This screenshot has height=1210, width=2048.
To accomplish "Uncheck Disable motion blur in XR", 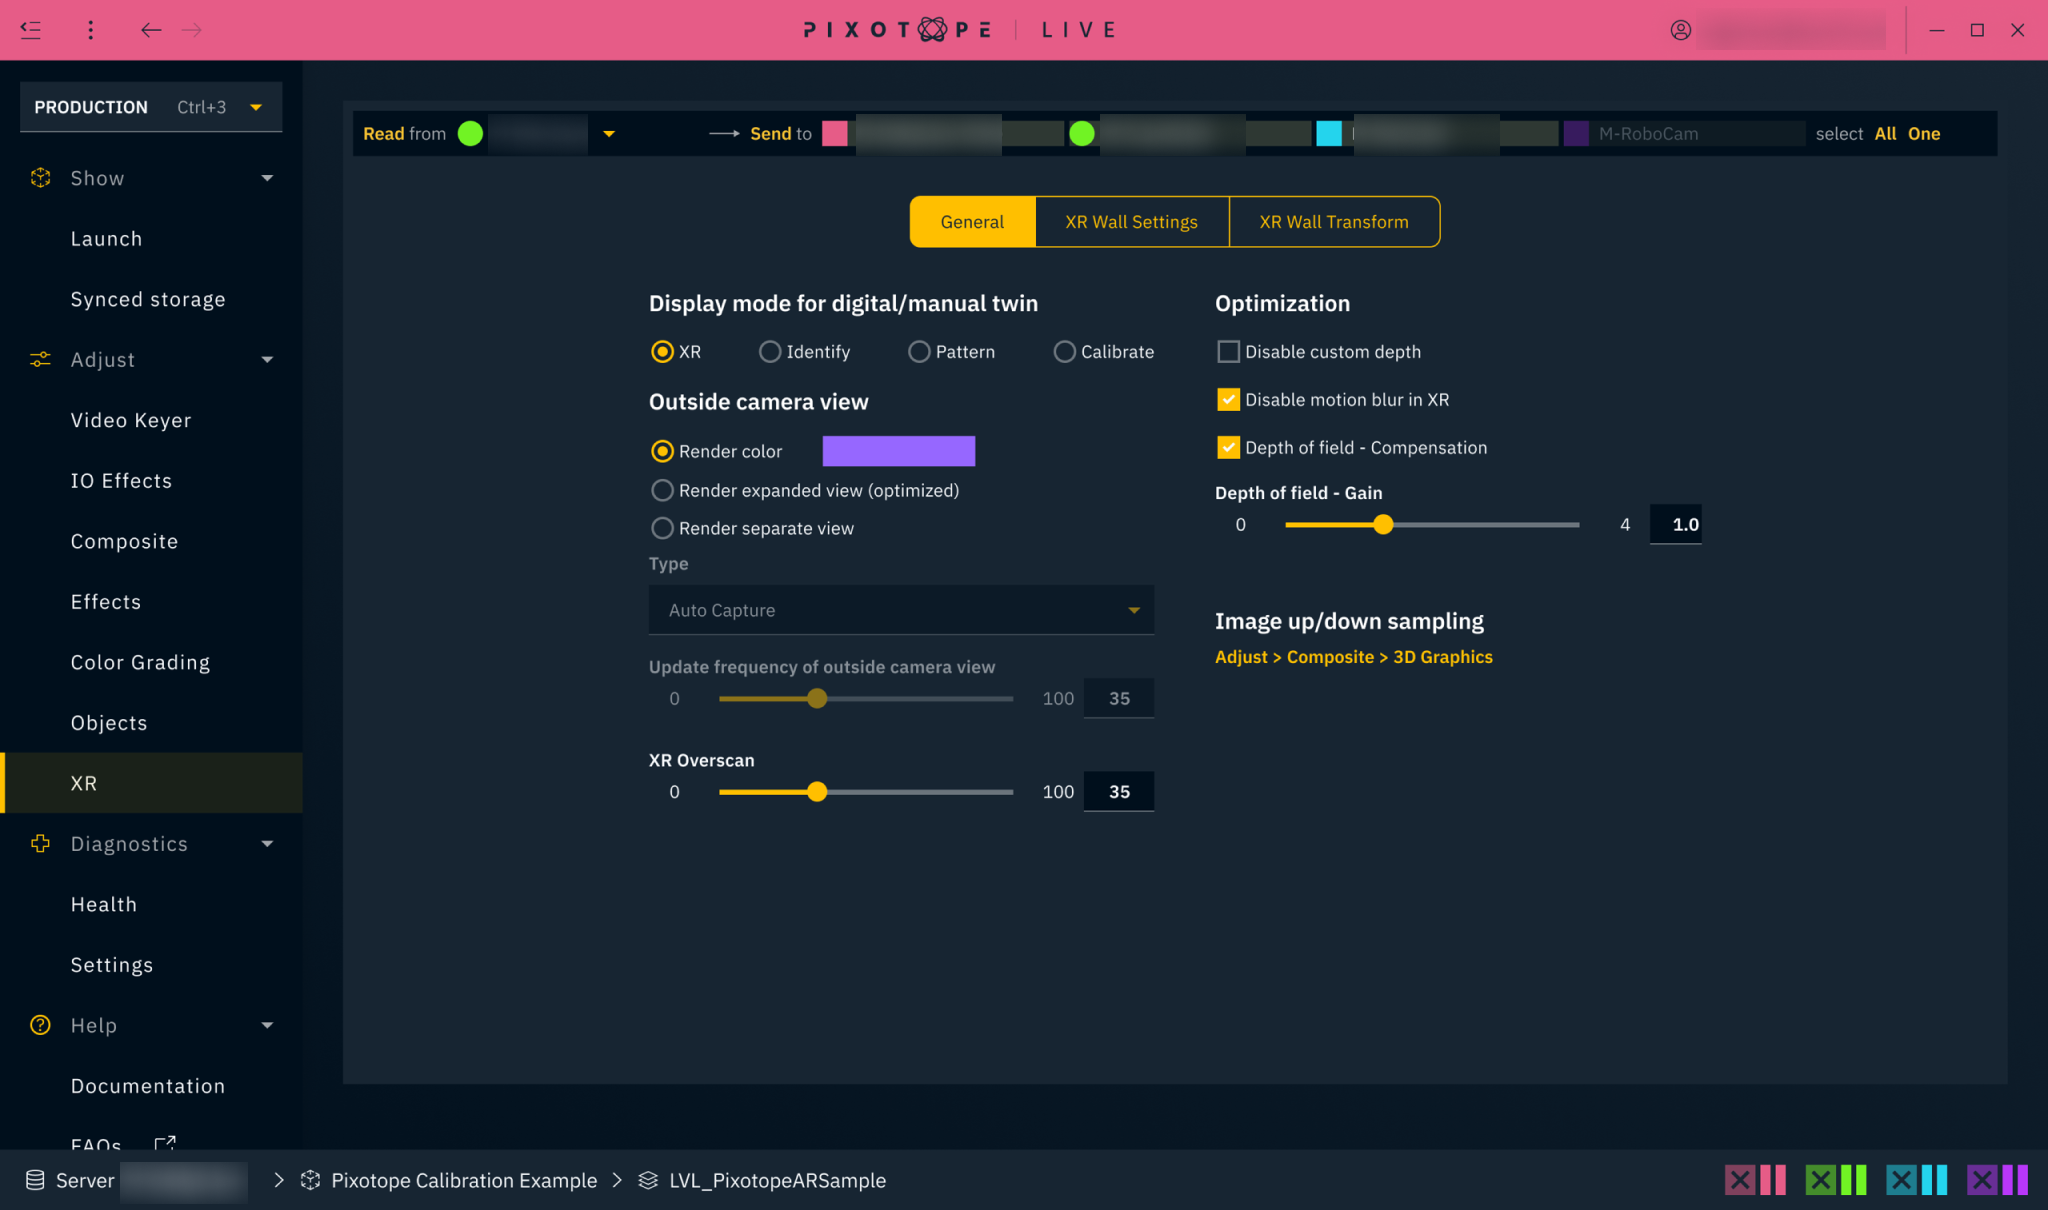I will click(x=1228, y=400).
